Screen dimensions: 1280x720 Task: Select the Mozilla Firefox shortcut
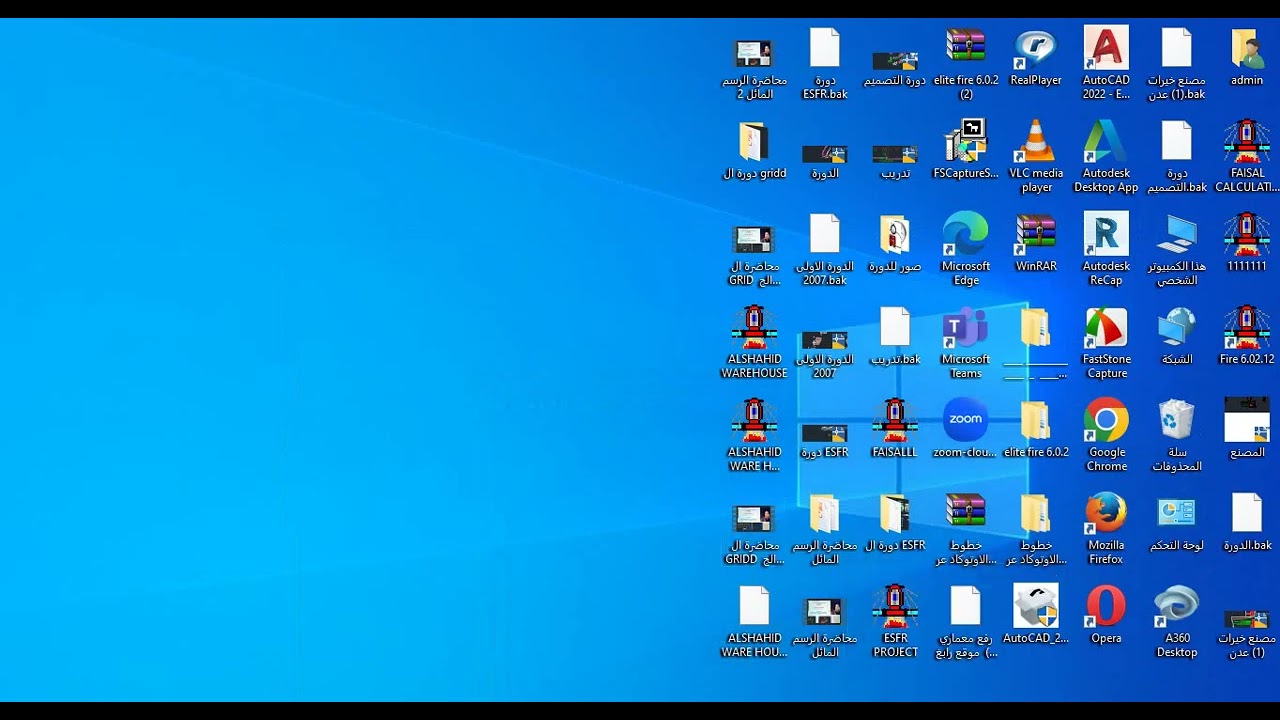pos(1106,529)
